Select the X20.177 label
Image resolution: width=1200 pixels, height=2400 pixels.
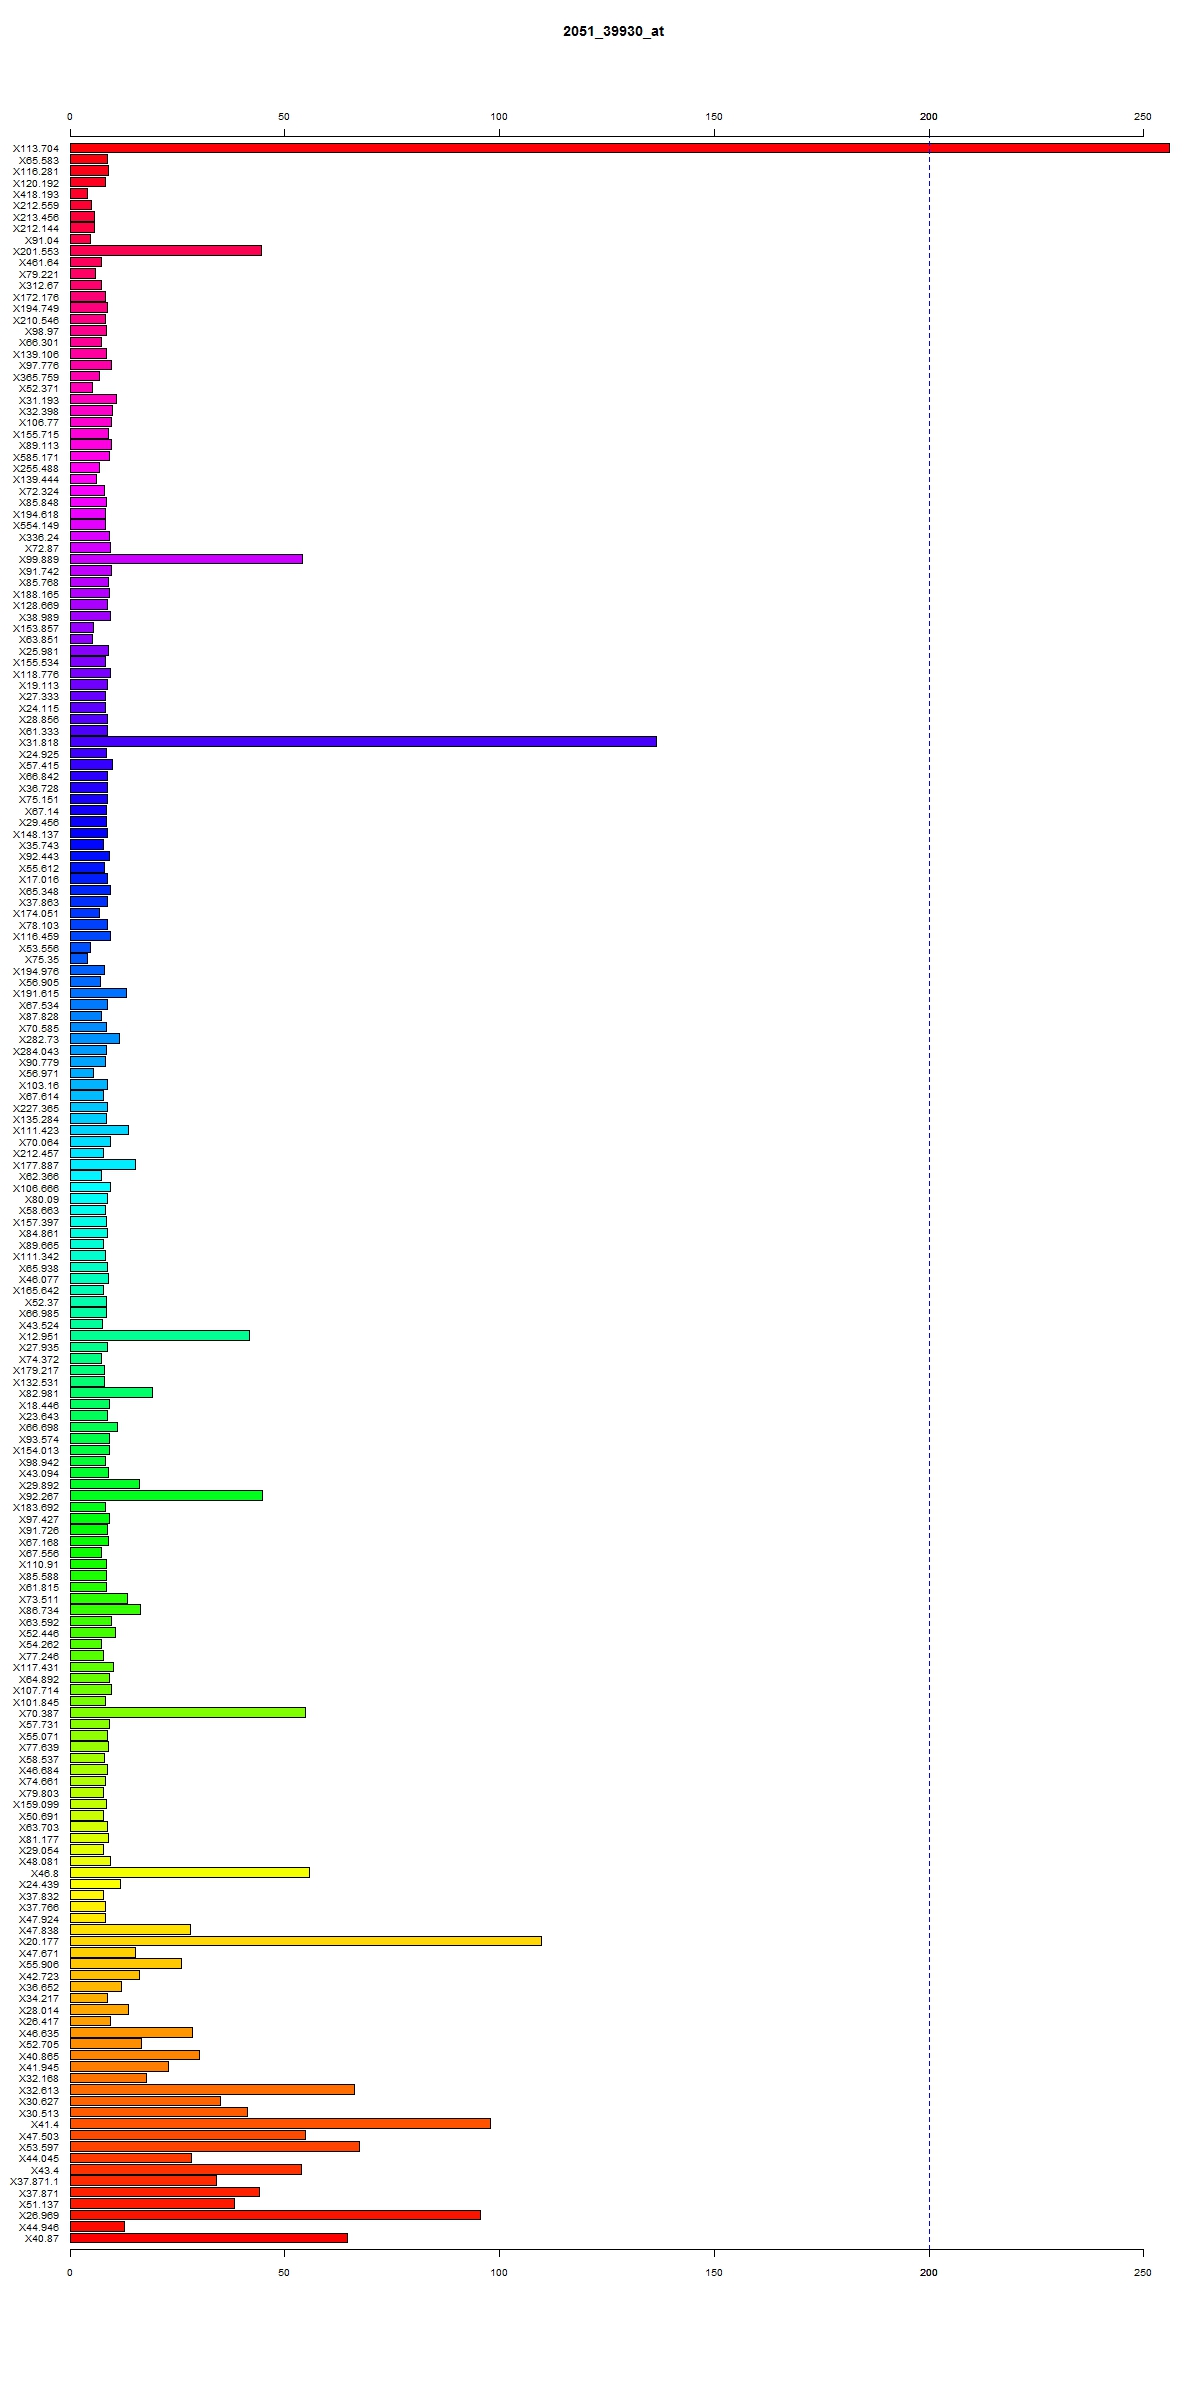[x=39, y=1941]
